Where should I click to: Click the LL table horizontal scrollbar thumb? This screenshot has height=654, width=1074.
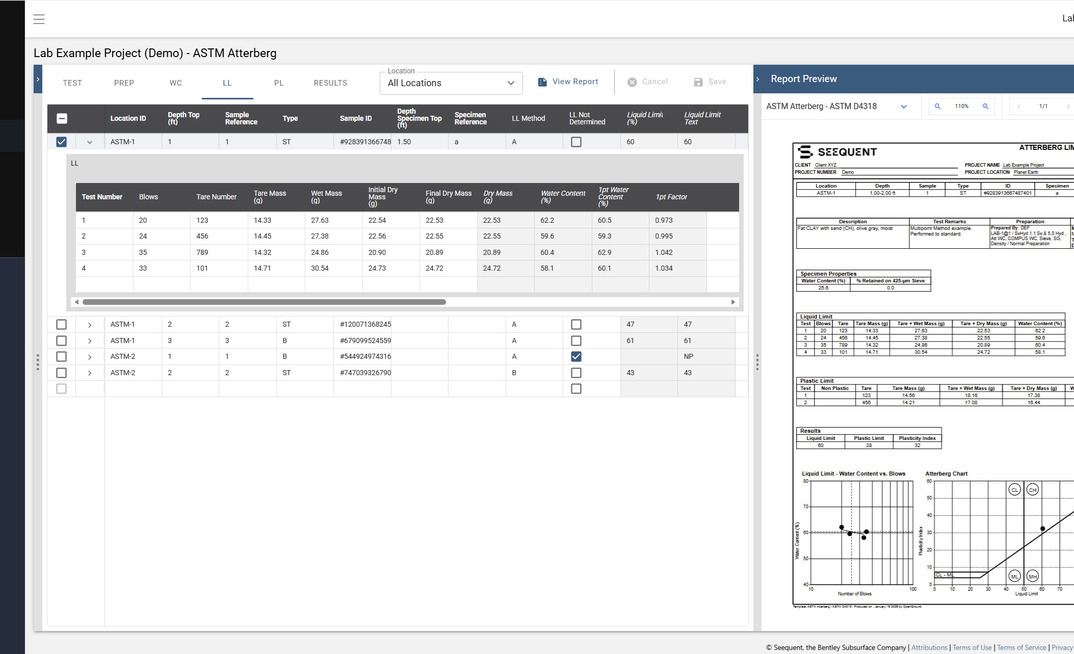pos(264,302)
